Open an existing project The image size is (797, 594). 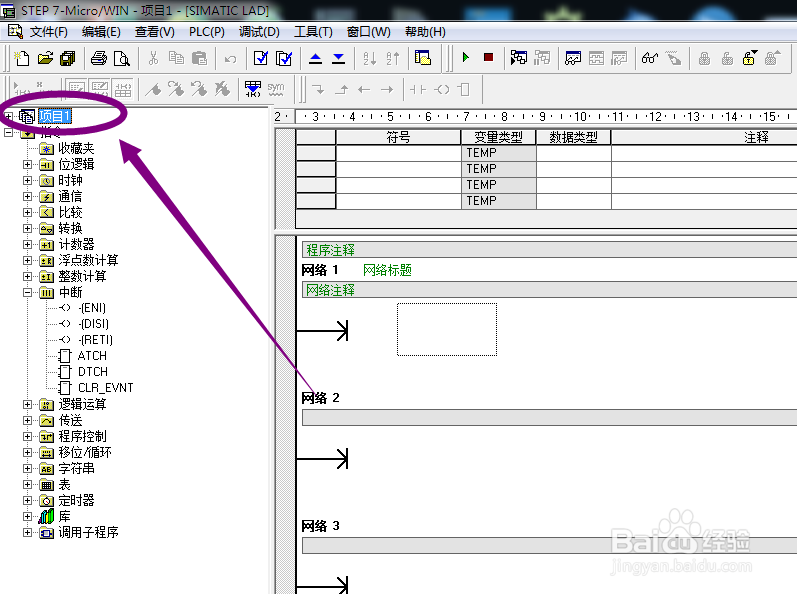[x=45, y=58]
